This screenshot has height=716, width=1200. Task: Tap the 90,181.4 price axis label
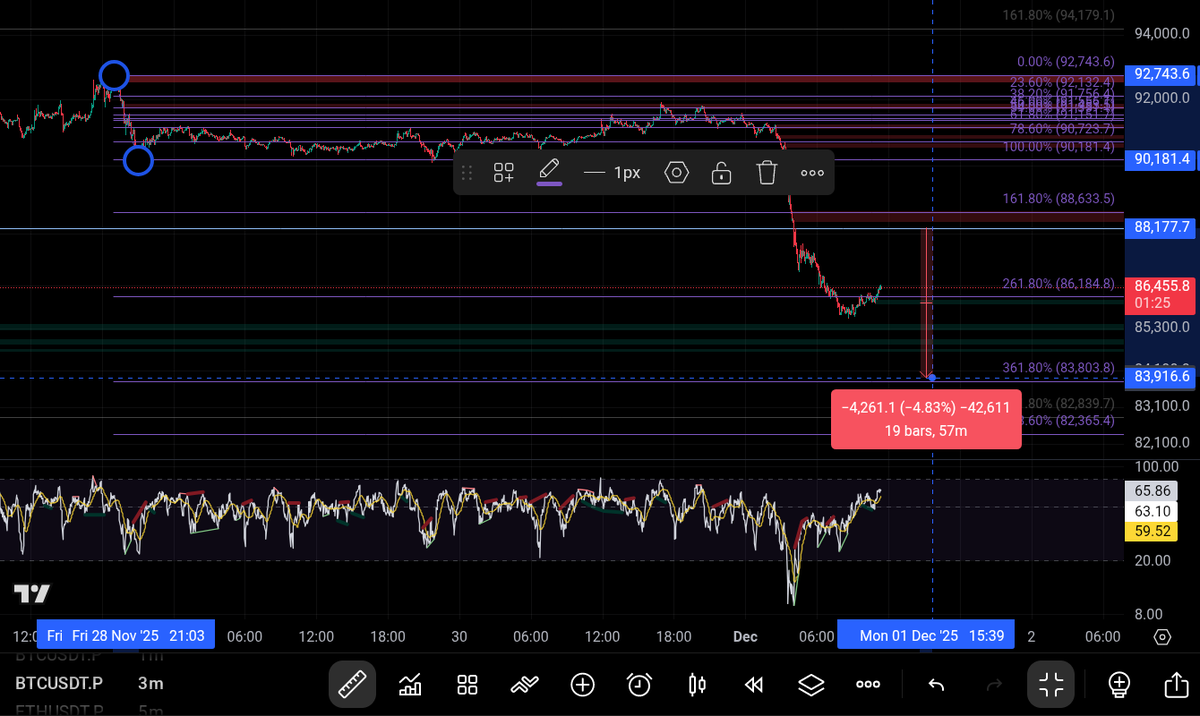coord(1162,159)
